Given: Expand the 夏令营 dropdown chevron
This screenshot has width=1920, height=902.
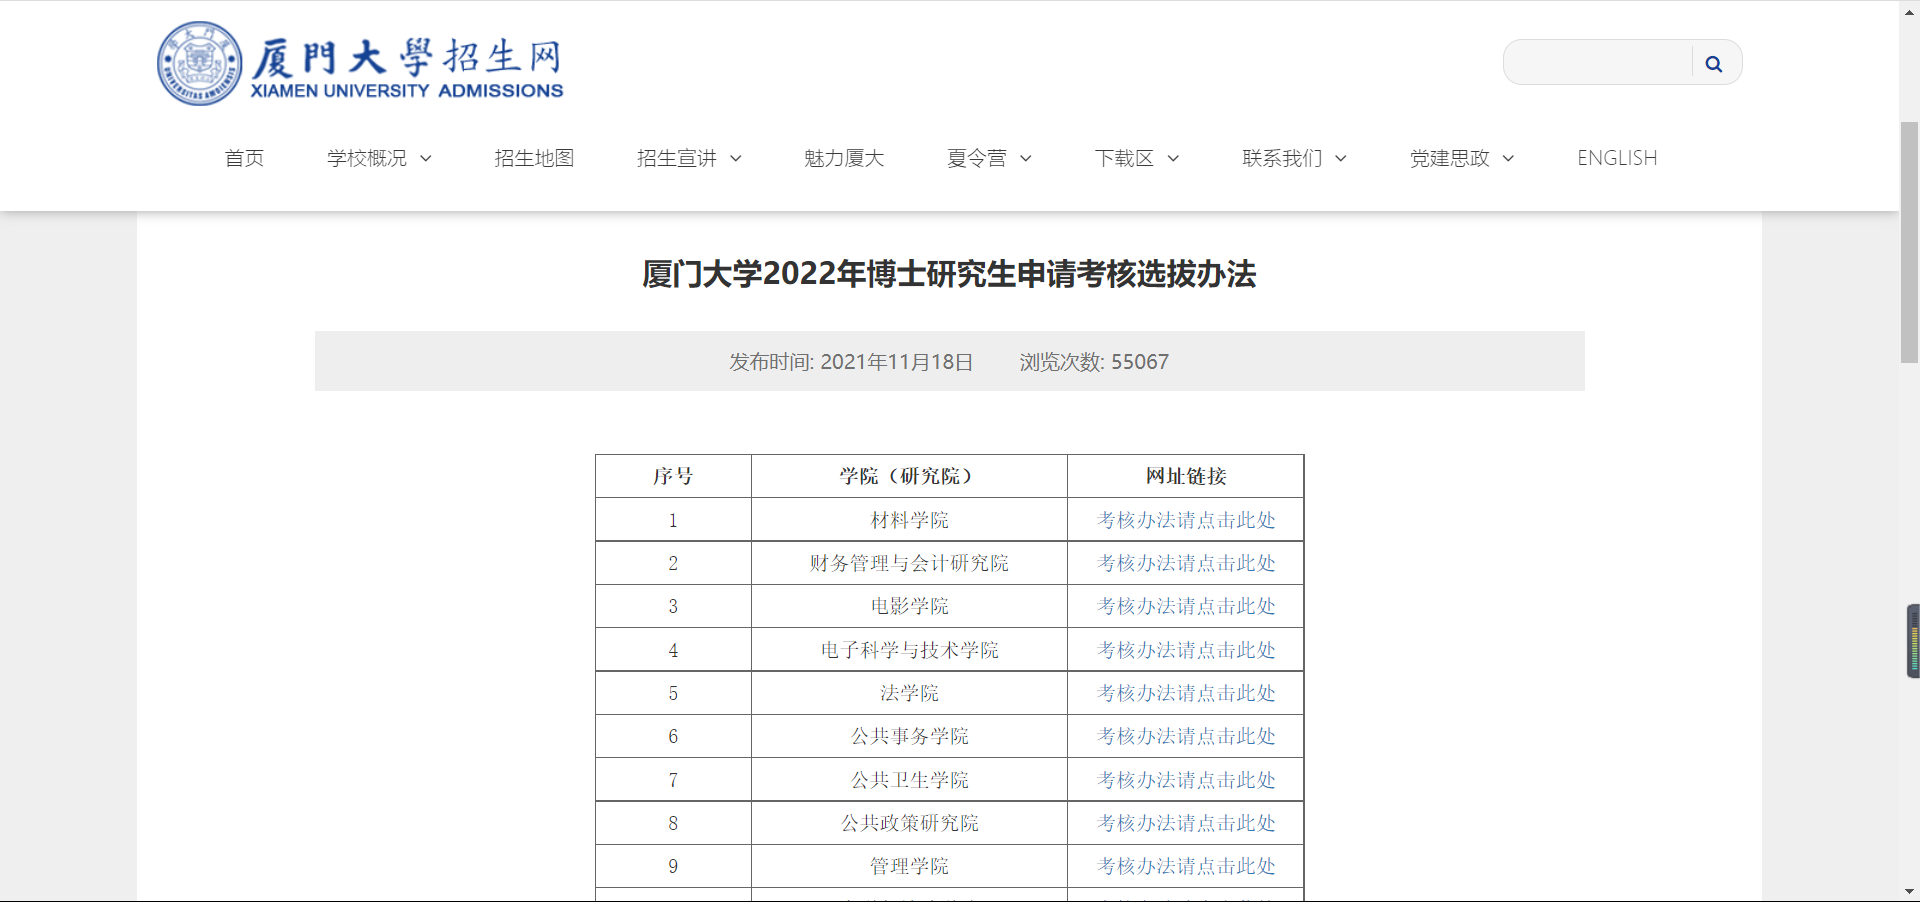Looking at the screenshot, I should coord(1026,159).
